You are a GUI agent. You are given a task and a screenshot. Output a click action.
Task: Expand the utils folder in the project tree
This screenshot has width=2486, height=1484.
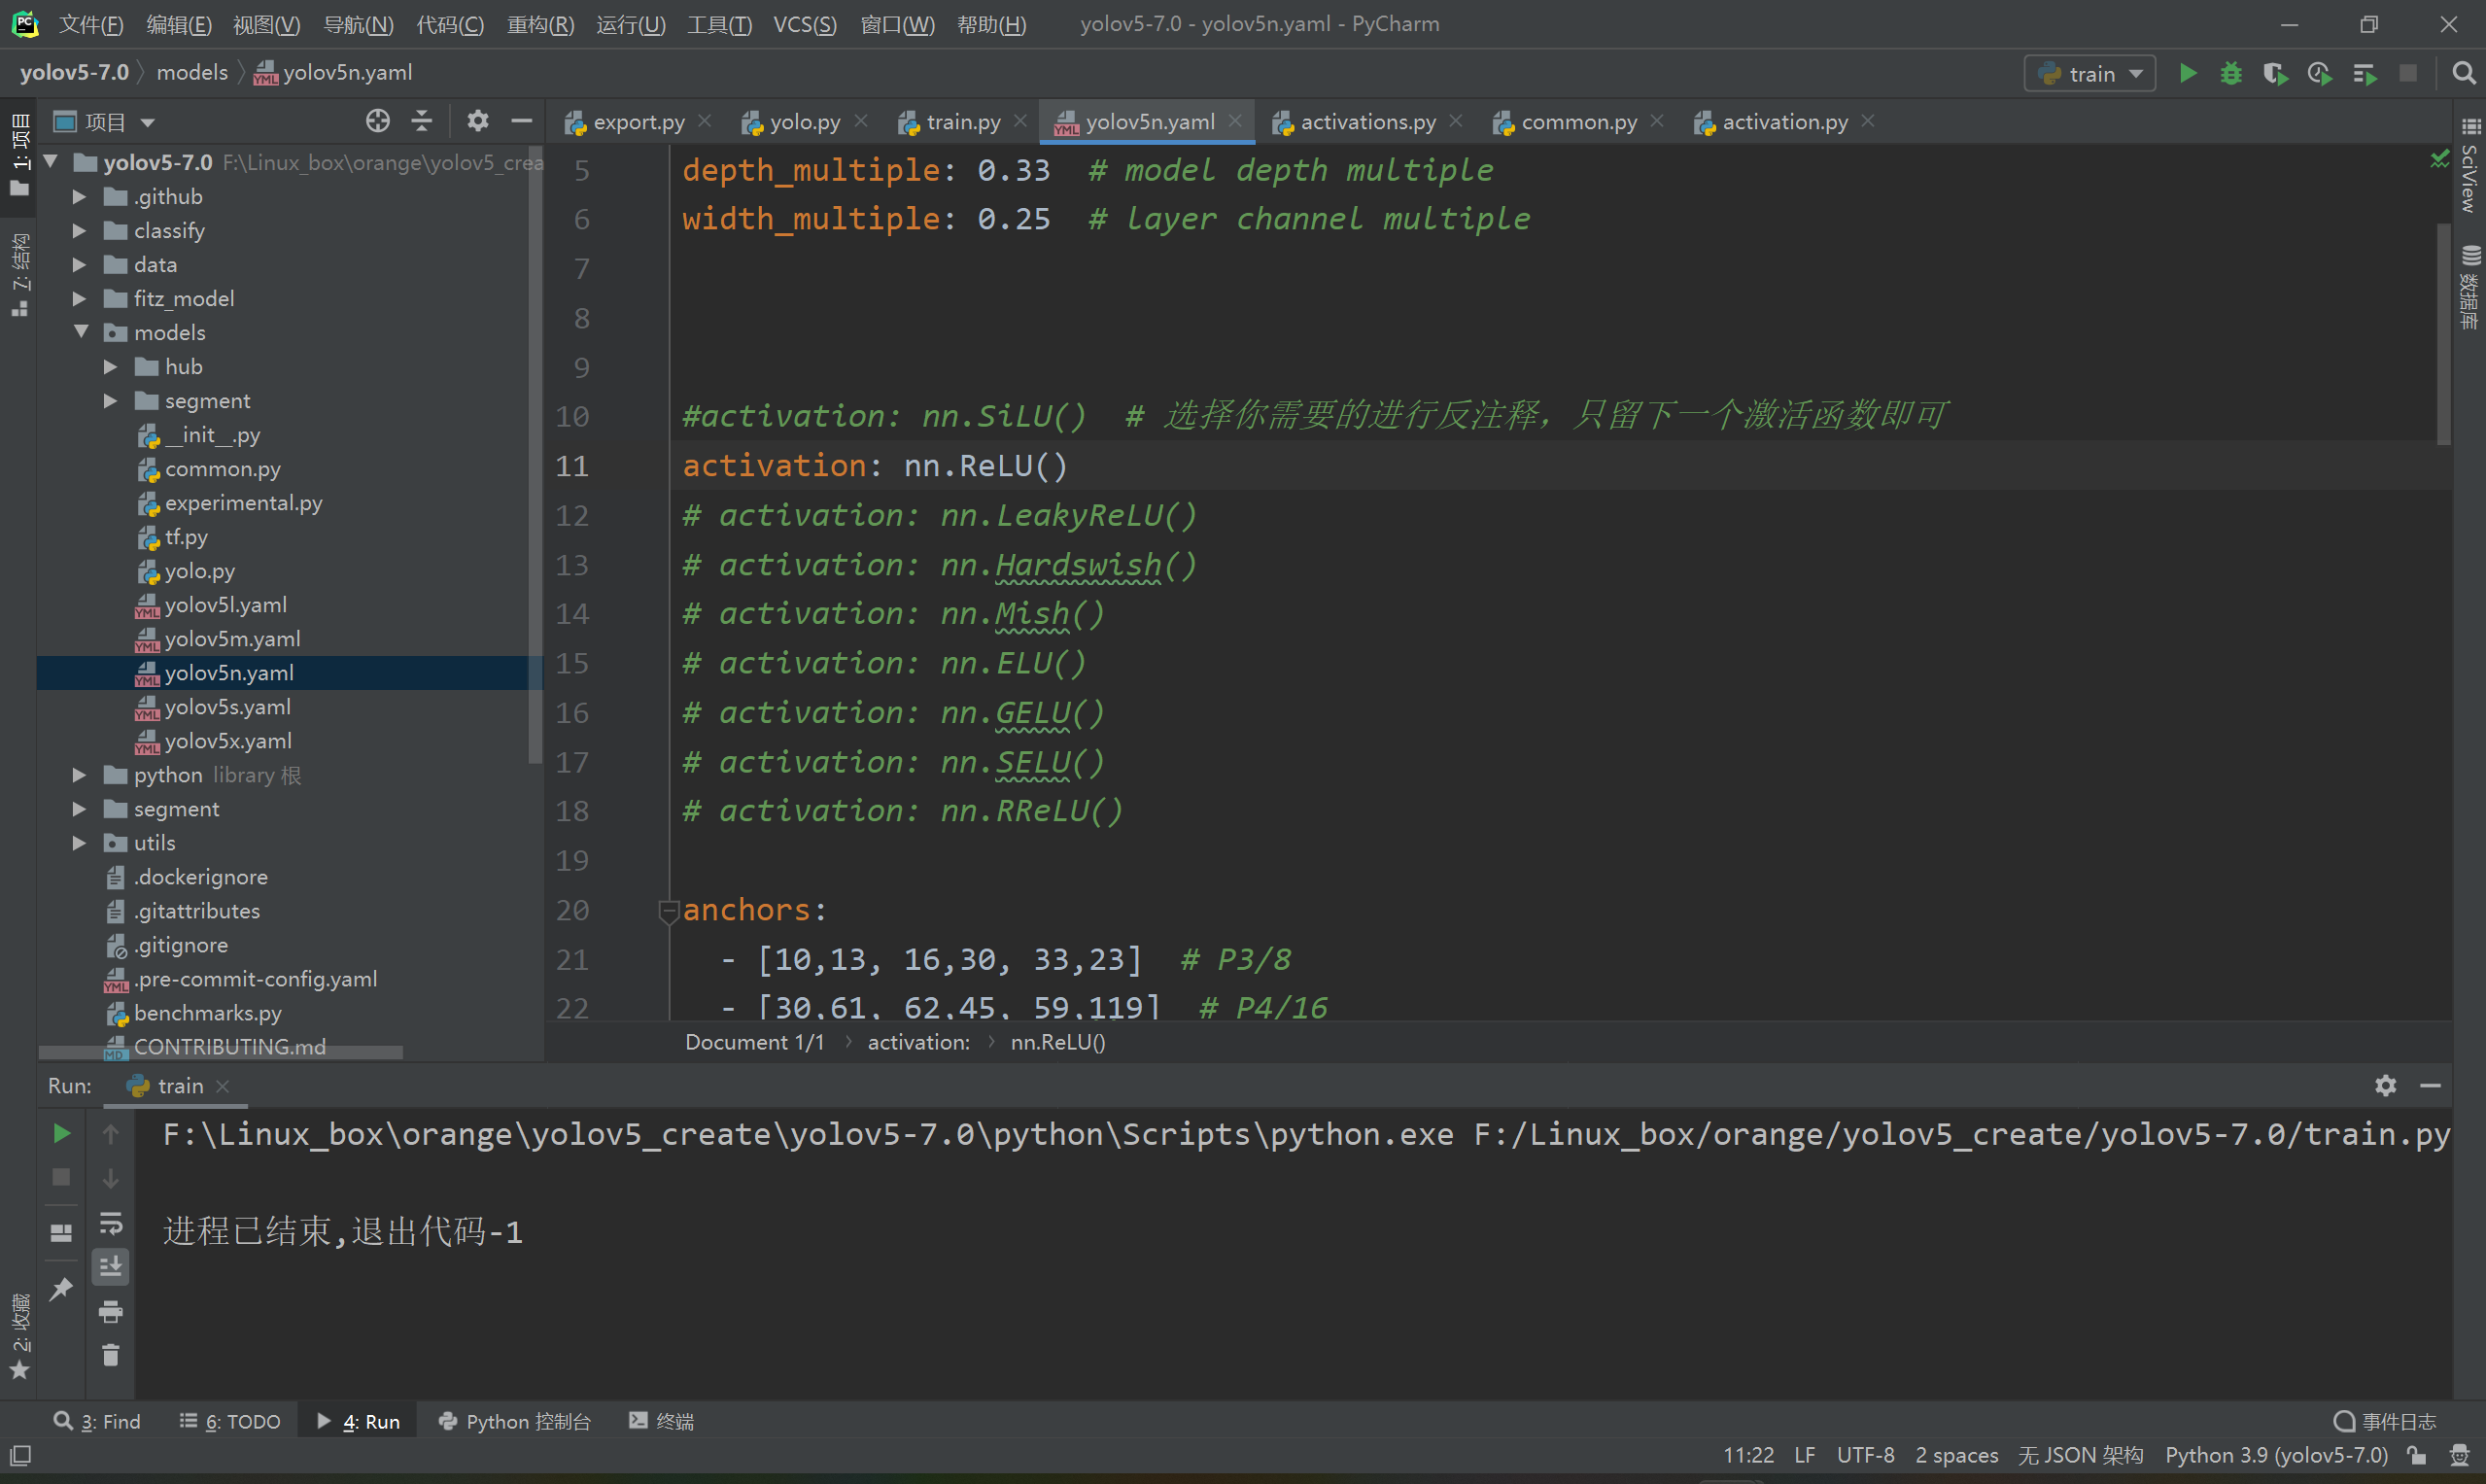click(x=79, y=843)
